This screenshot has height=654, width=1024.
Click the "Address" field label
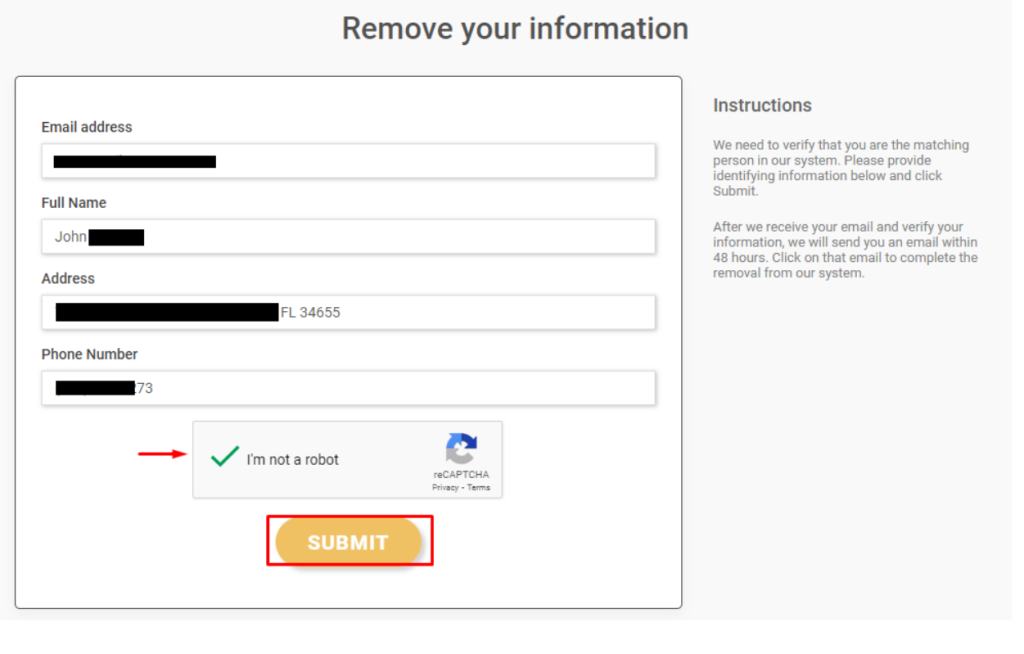(68, 278)
